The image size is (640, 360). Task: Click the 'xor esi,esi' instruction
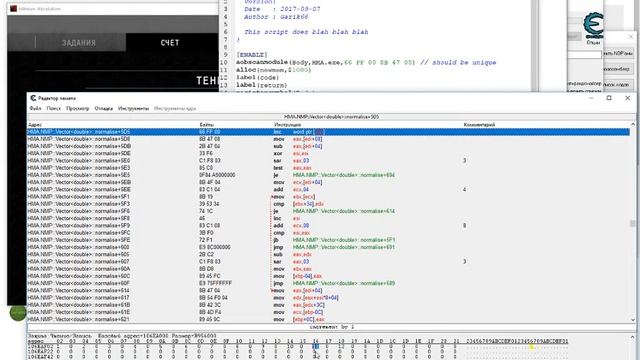tap(291, 153)
